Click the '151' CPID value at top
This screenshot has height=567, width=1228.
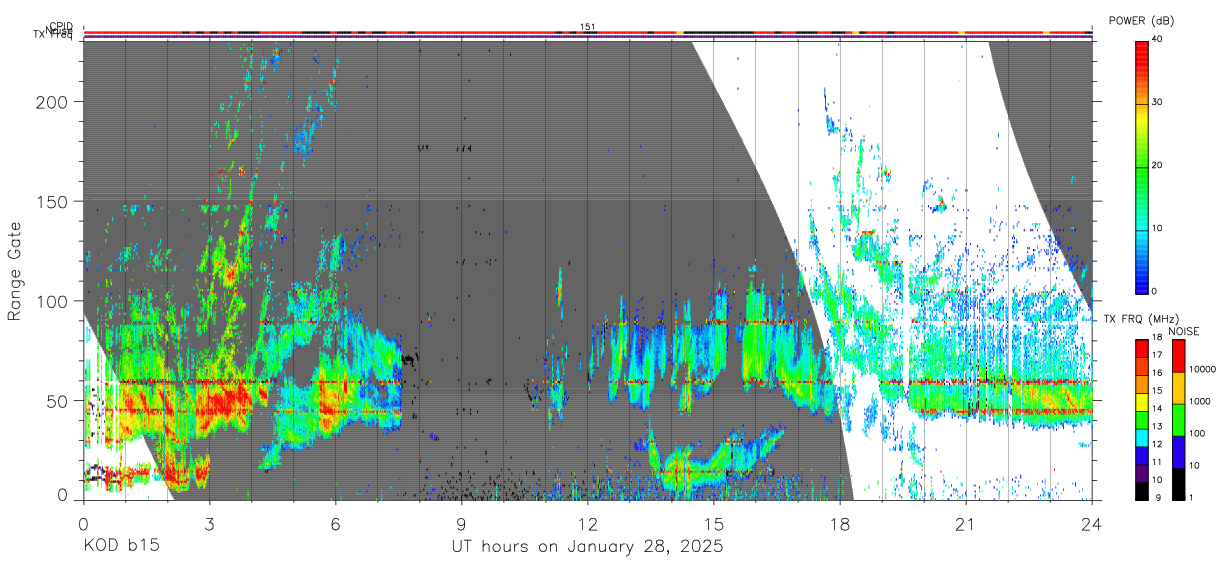(x=588, y=27)
